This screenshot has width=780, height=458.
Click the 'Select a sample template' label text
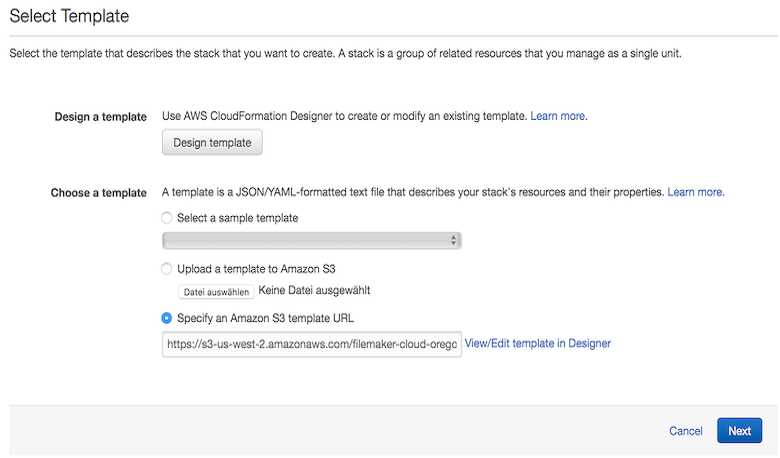click(x=237, y=217)
